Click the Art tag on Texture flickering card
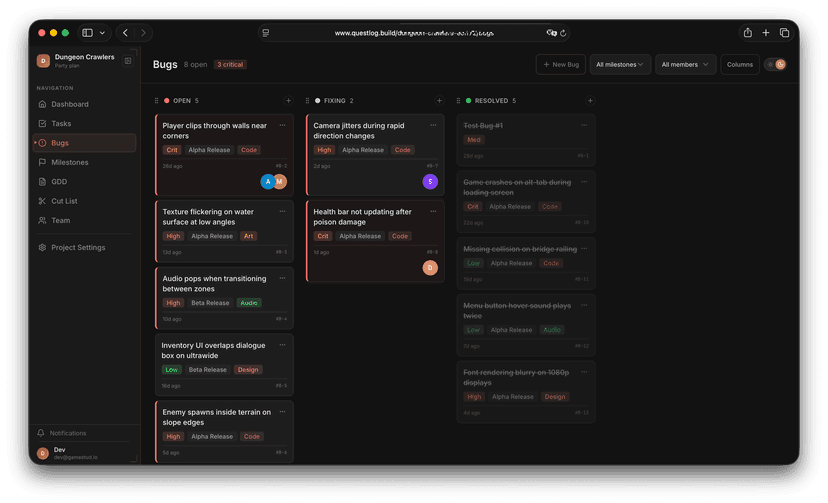Image resolution: width=828 pixels, height=503 pixels. pos(248,236)
